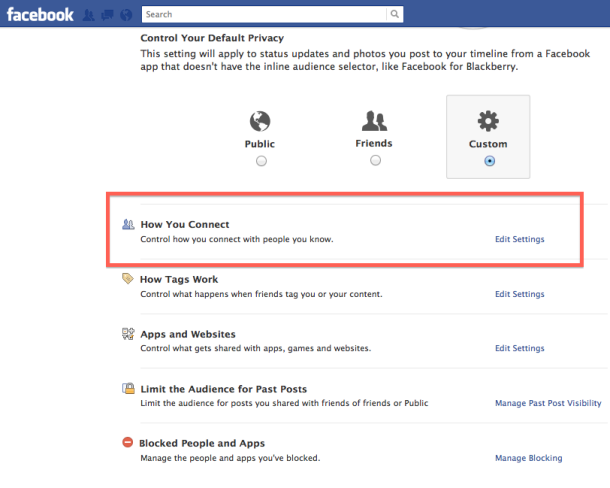Select the Friends radio button

[375, 160]
